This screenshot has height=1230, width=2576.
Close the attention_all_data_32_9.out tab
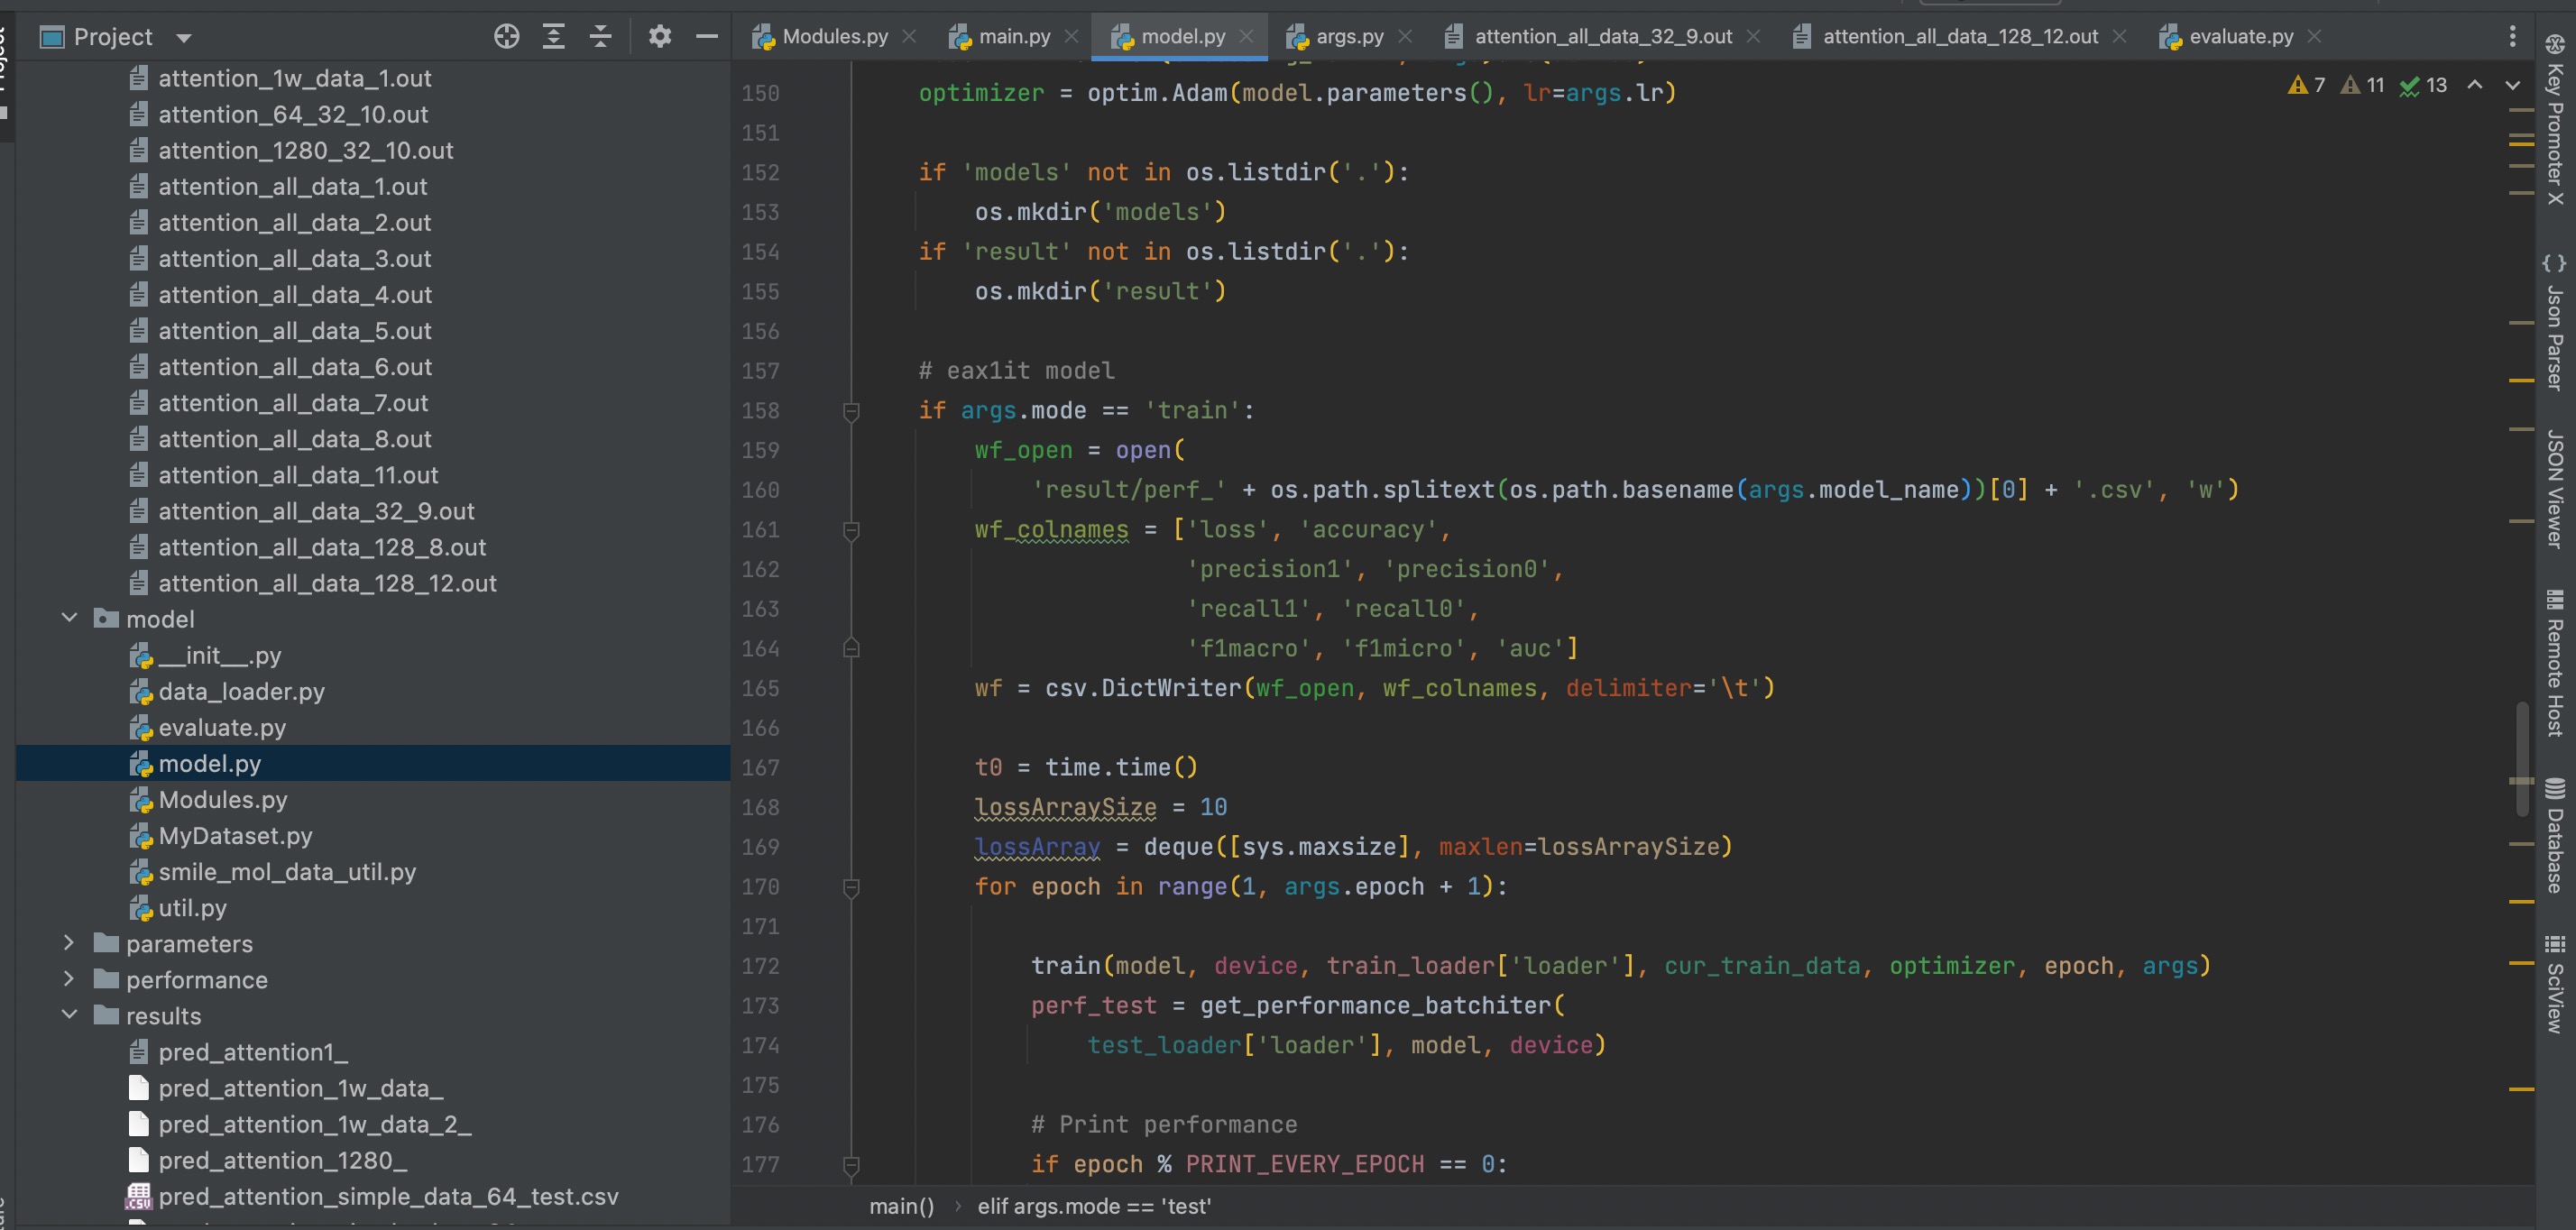pyautogui.click(x=1753, y=37)
